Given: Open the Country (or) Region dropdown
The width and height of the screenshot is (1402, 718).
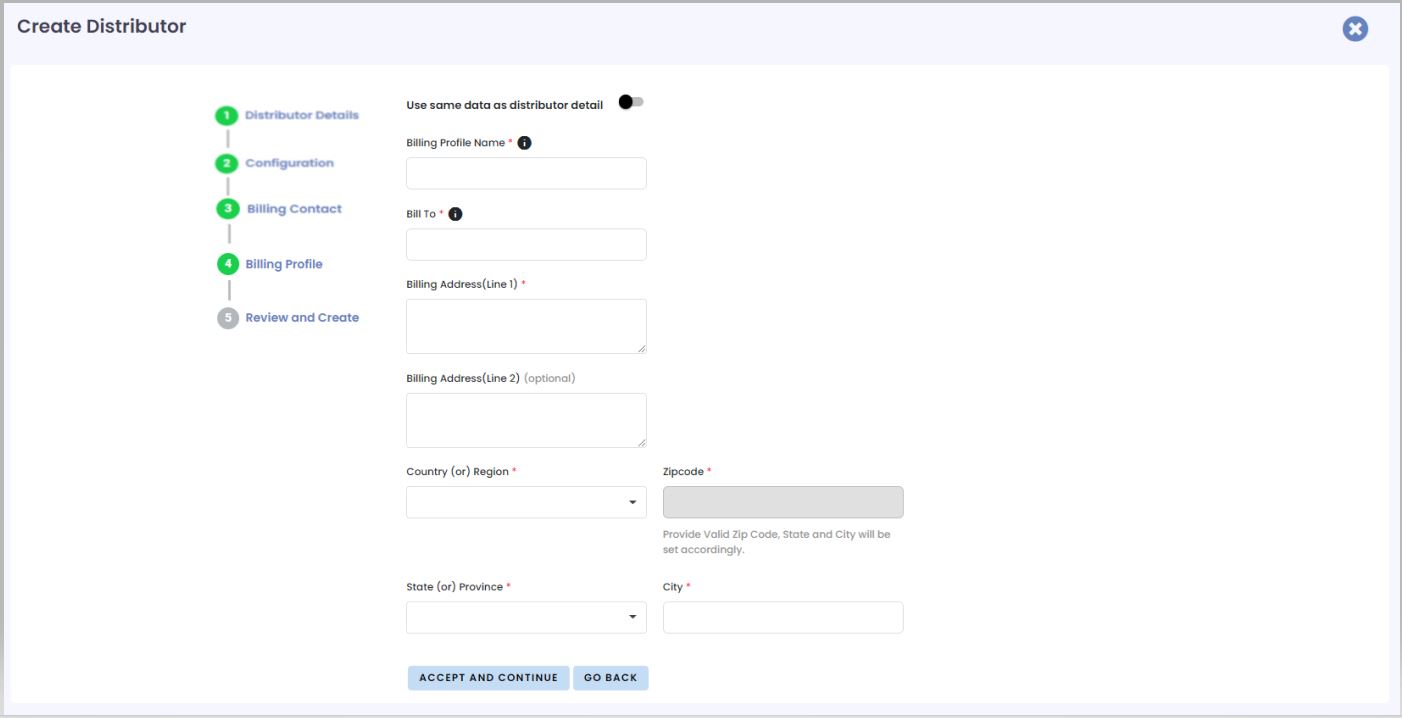Looking at the screenshot, I should pos(526,502).
